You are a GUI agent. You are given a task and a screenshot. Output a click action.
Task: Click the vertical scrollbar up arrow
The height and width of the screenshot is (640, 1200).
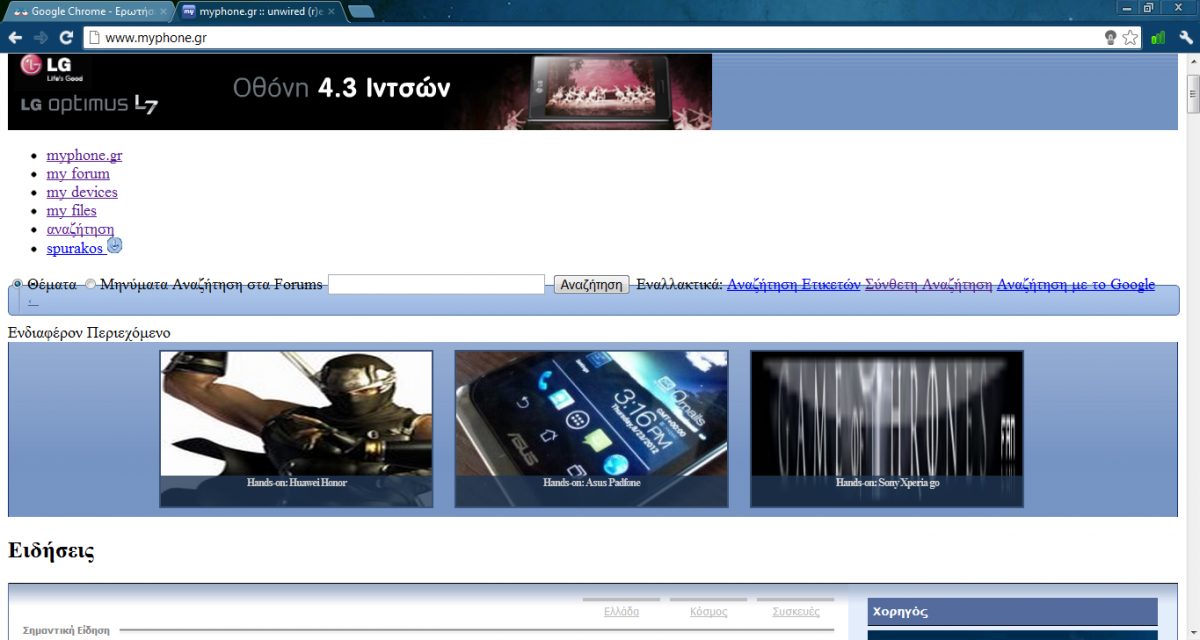[1192, 61]
